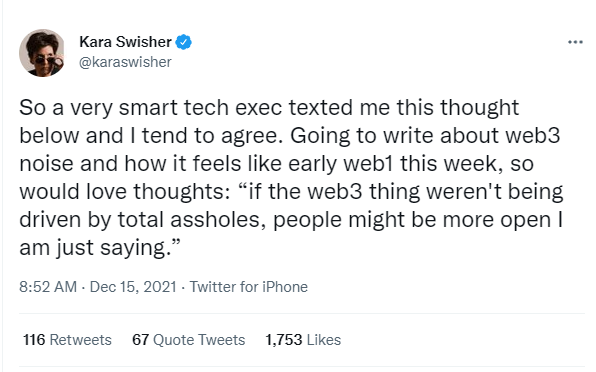Visit the Kara Swisher display name link
Viewport: 596px width, 372px height.
point(125,42)
